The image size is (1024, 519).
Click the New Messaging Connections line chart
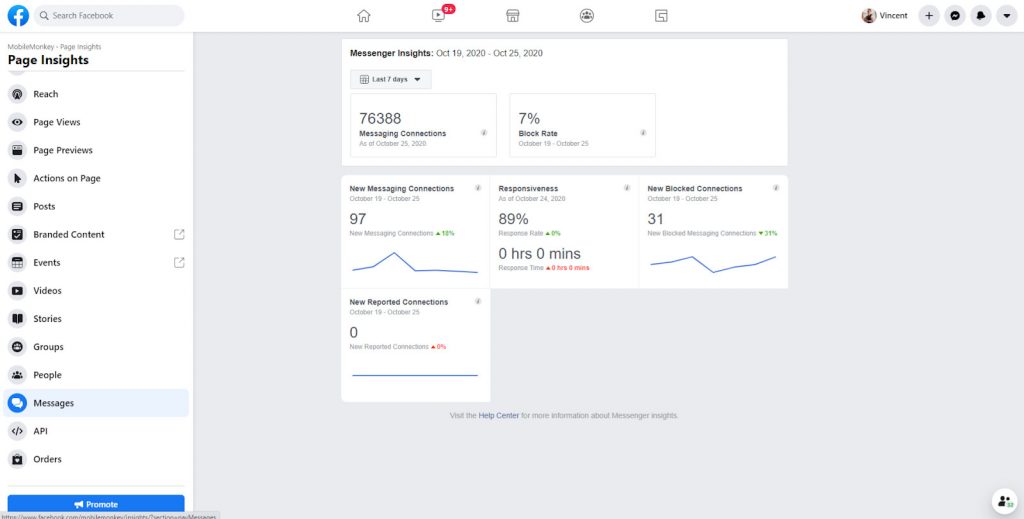(415, 262)
